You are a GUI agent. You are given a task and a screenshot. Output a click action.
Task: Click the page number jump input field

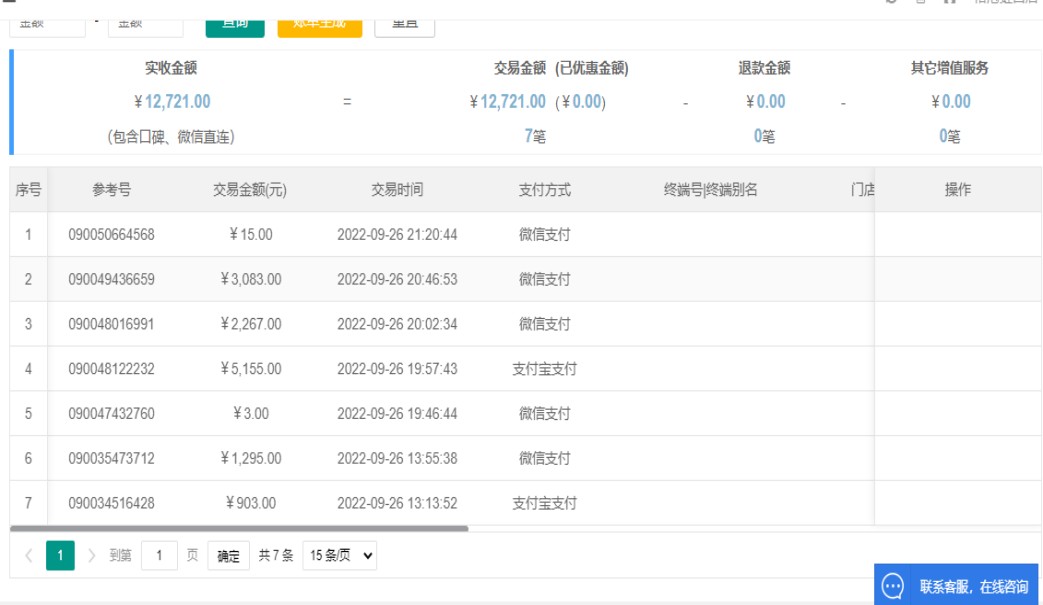(x=159, y=556)
